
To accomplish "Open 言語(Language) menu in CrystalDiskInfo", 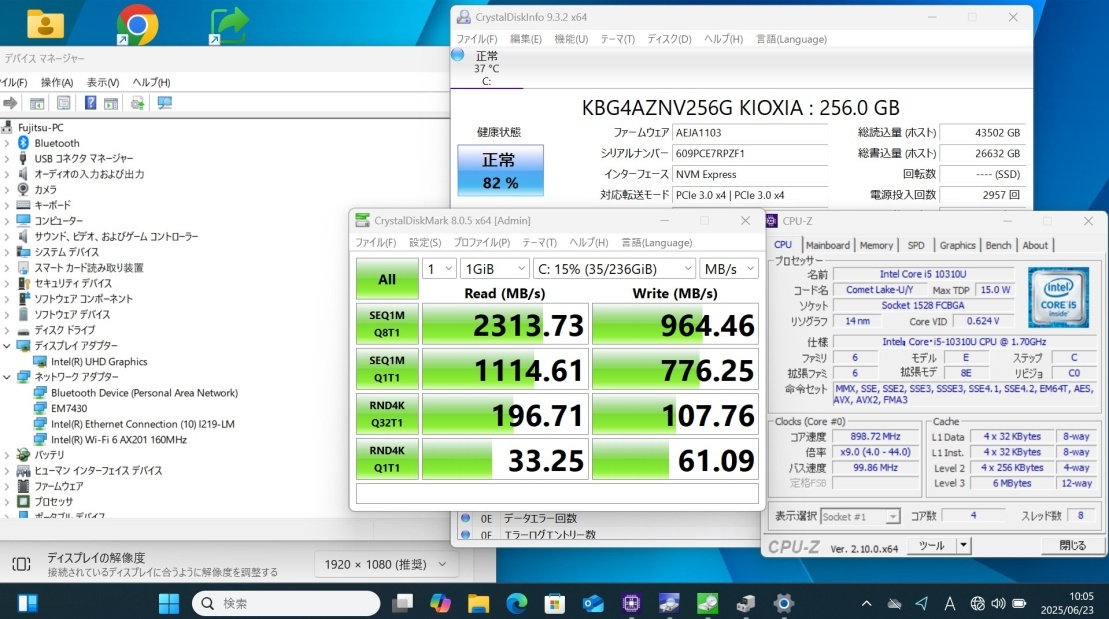I will point(791,39).
